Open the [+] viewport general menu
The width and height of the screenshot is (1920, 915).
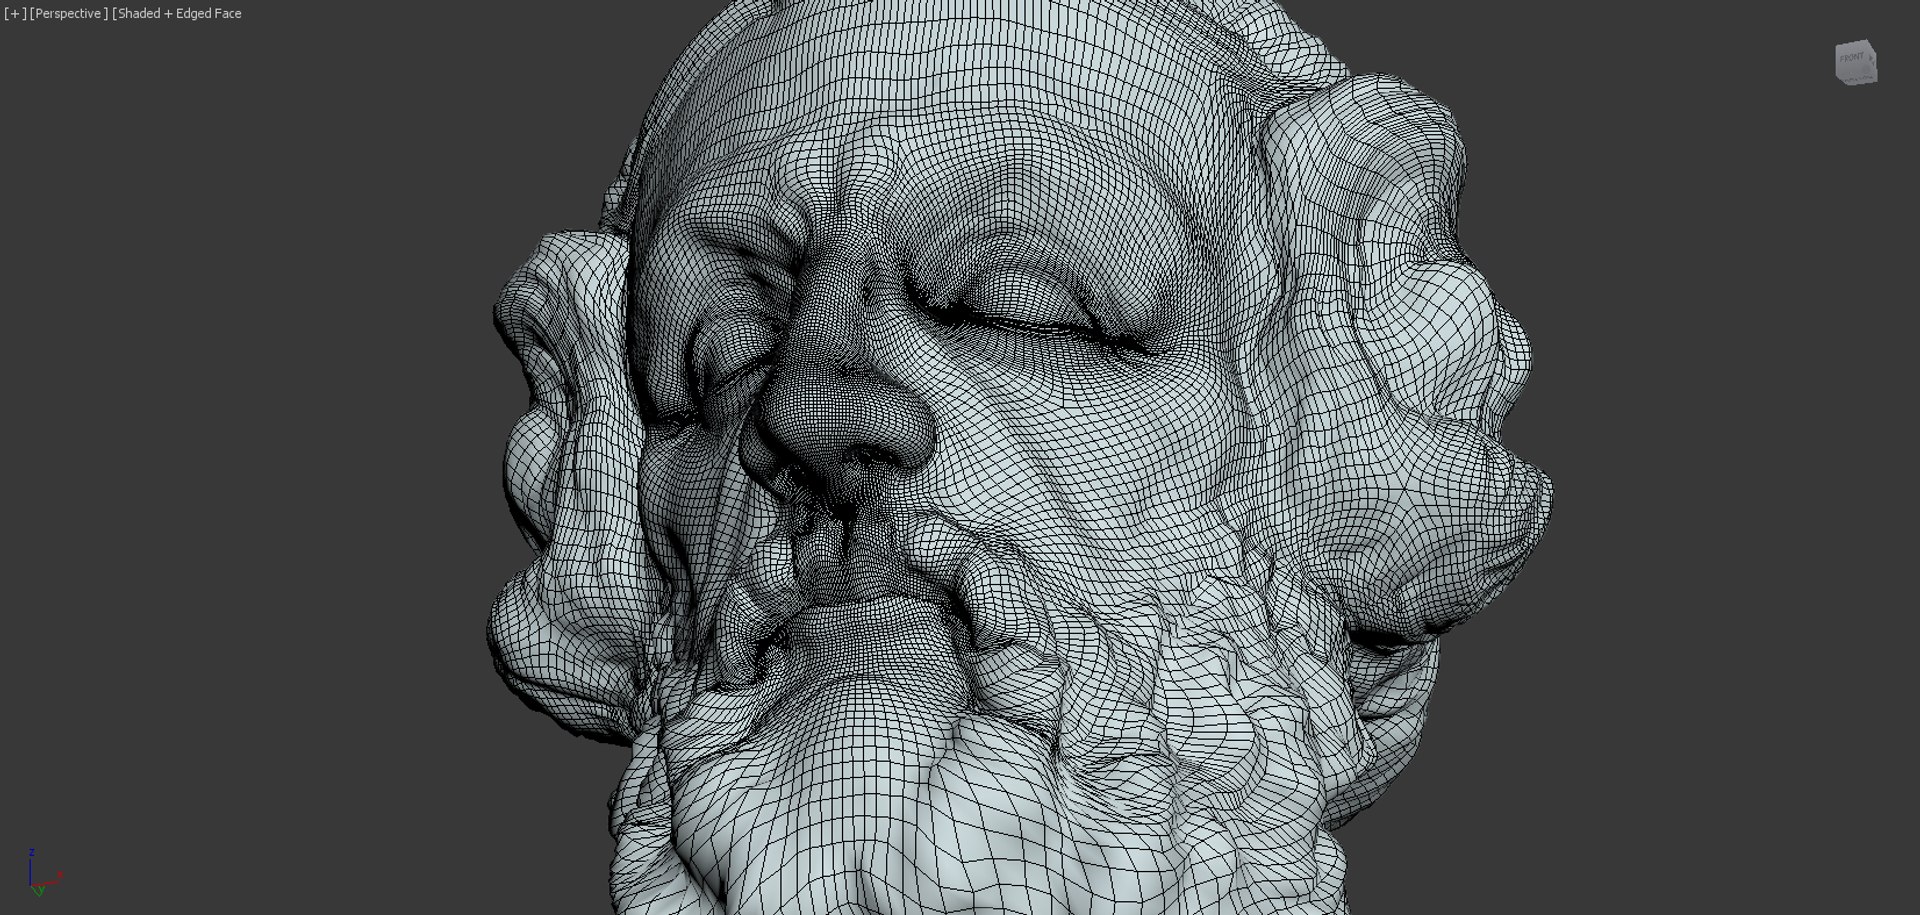[15, 14]
